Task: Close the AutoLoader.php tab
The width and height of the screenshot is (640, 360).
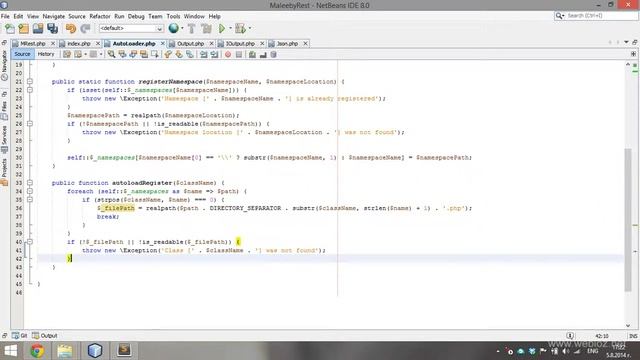Action: (x=162, y=43)
